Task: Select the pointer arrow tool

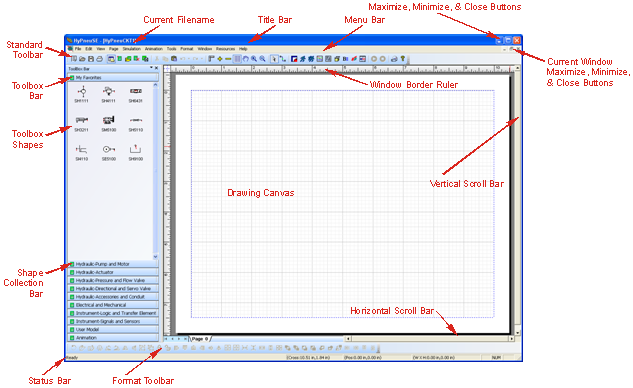Action: [x=274, y=59]
